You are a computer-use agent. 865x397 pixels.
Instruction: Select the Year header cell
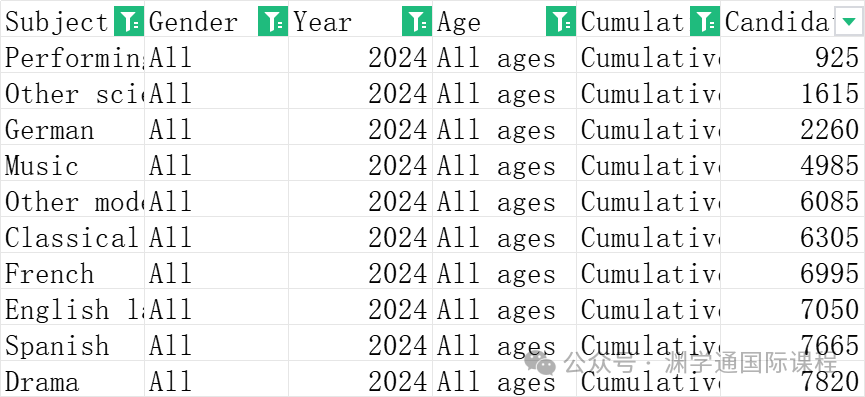(x=360, y=22)
